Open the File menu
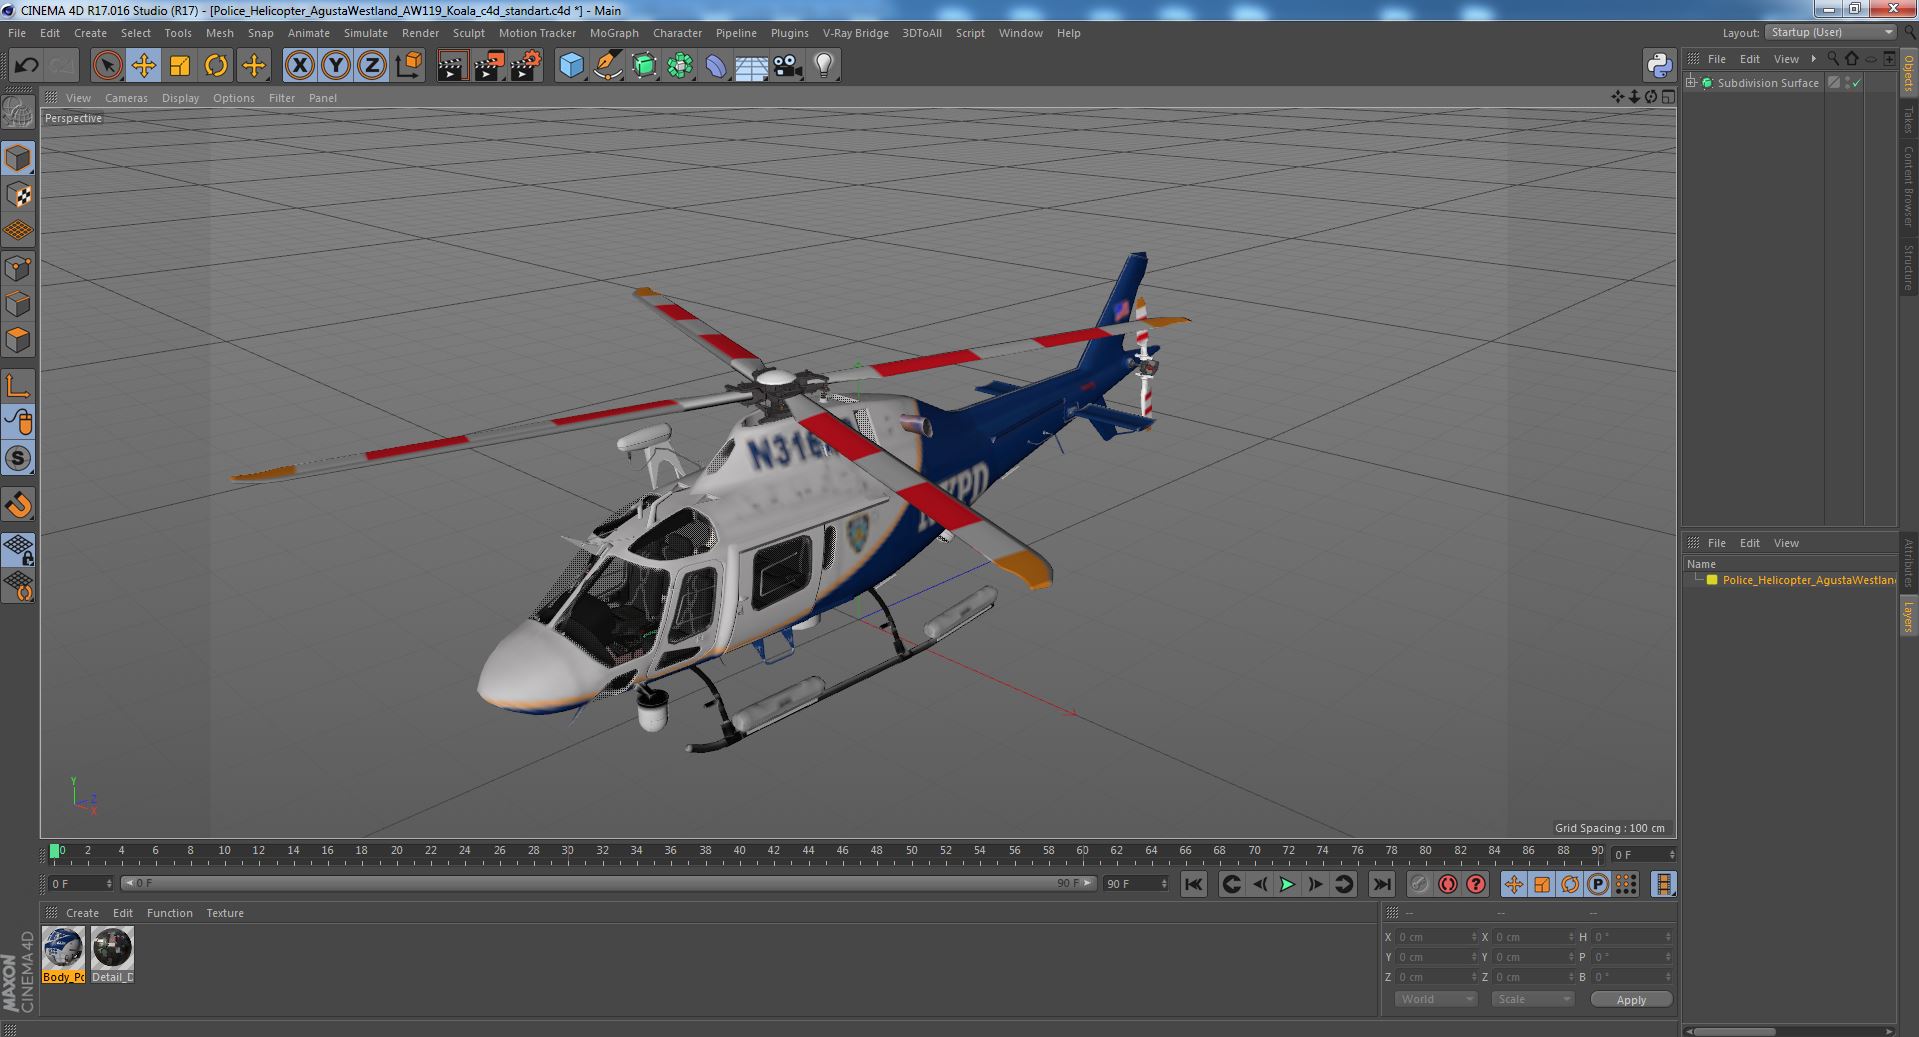1919x1037 pixels. pos(17,33)
